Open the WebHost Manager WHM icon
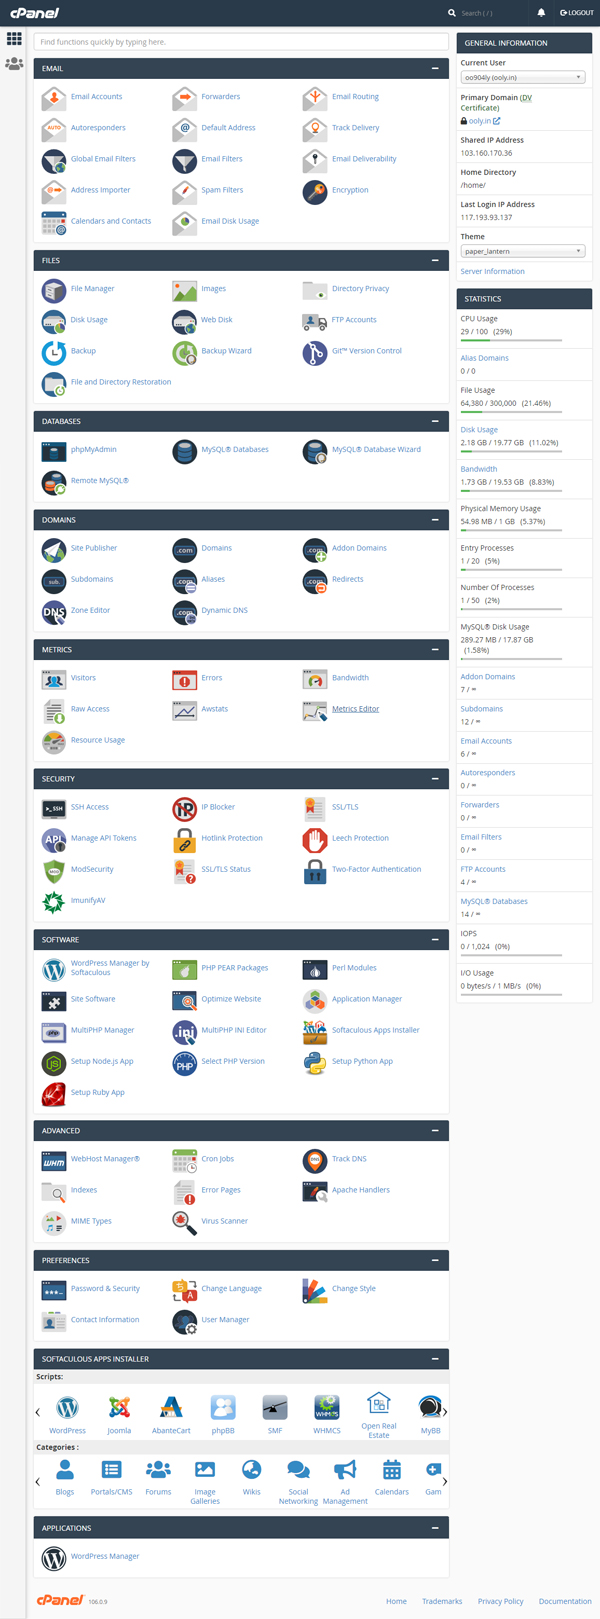The width and height of the screenshot is (600, 1619). [54, 1159]
